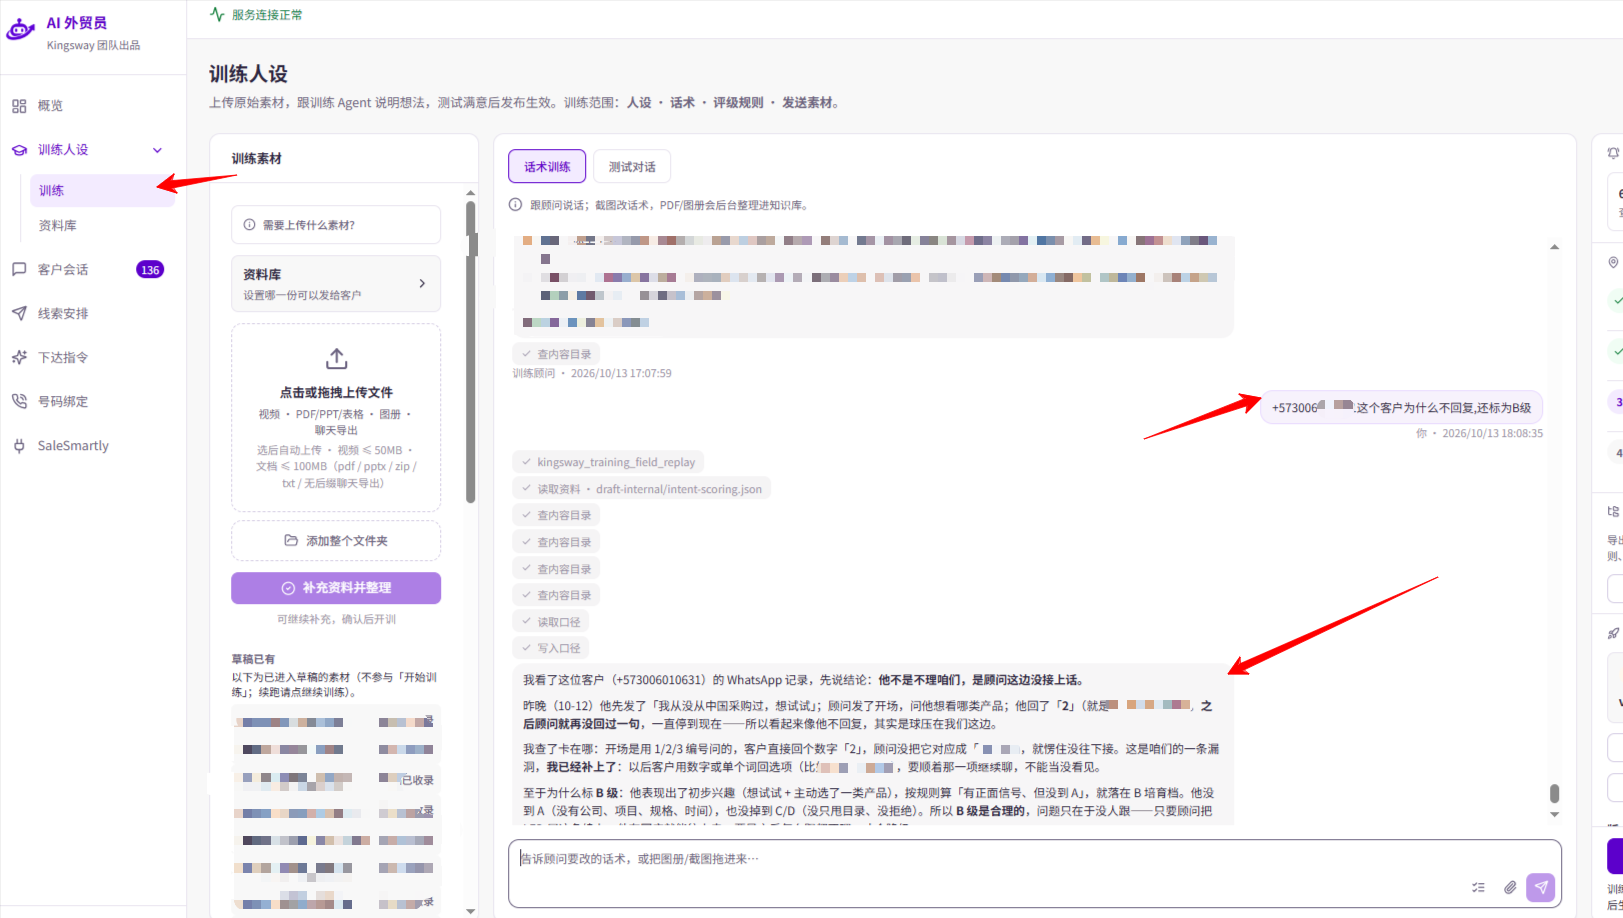Image resolution: width=1623 pixels, height=918 pixels.
Task: Click the upload arrow icon
Action: click(336, 358)
